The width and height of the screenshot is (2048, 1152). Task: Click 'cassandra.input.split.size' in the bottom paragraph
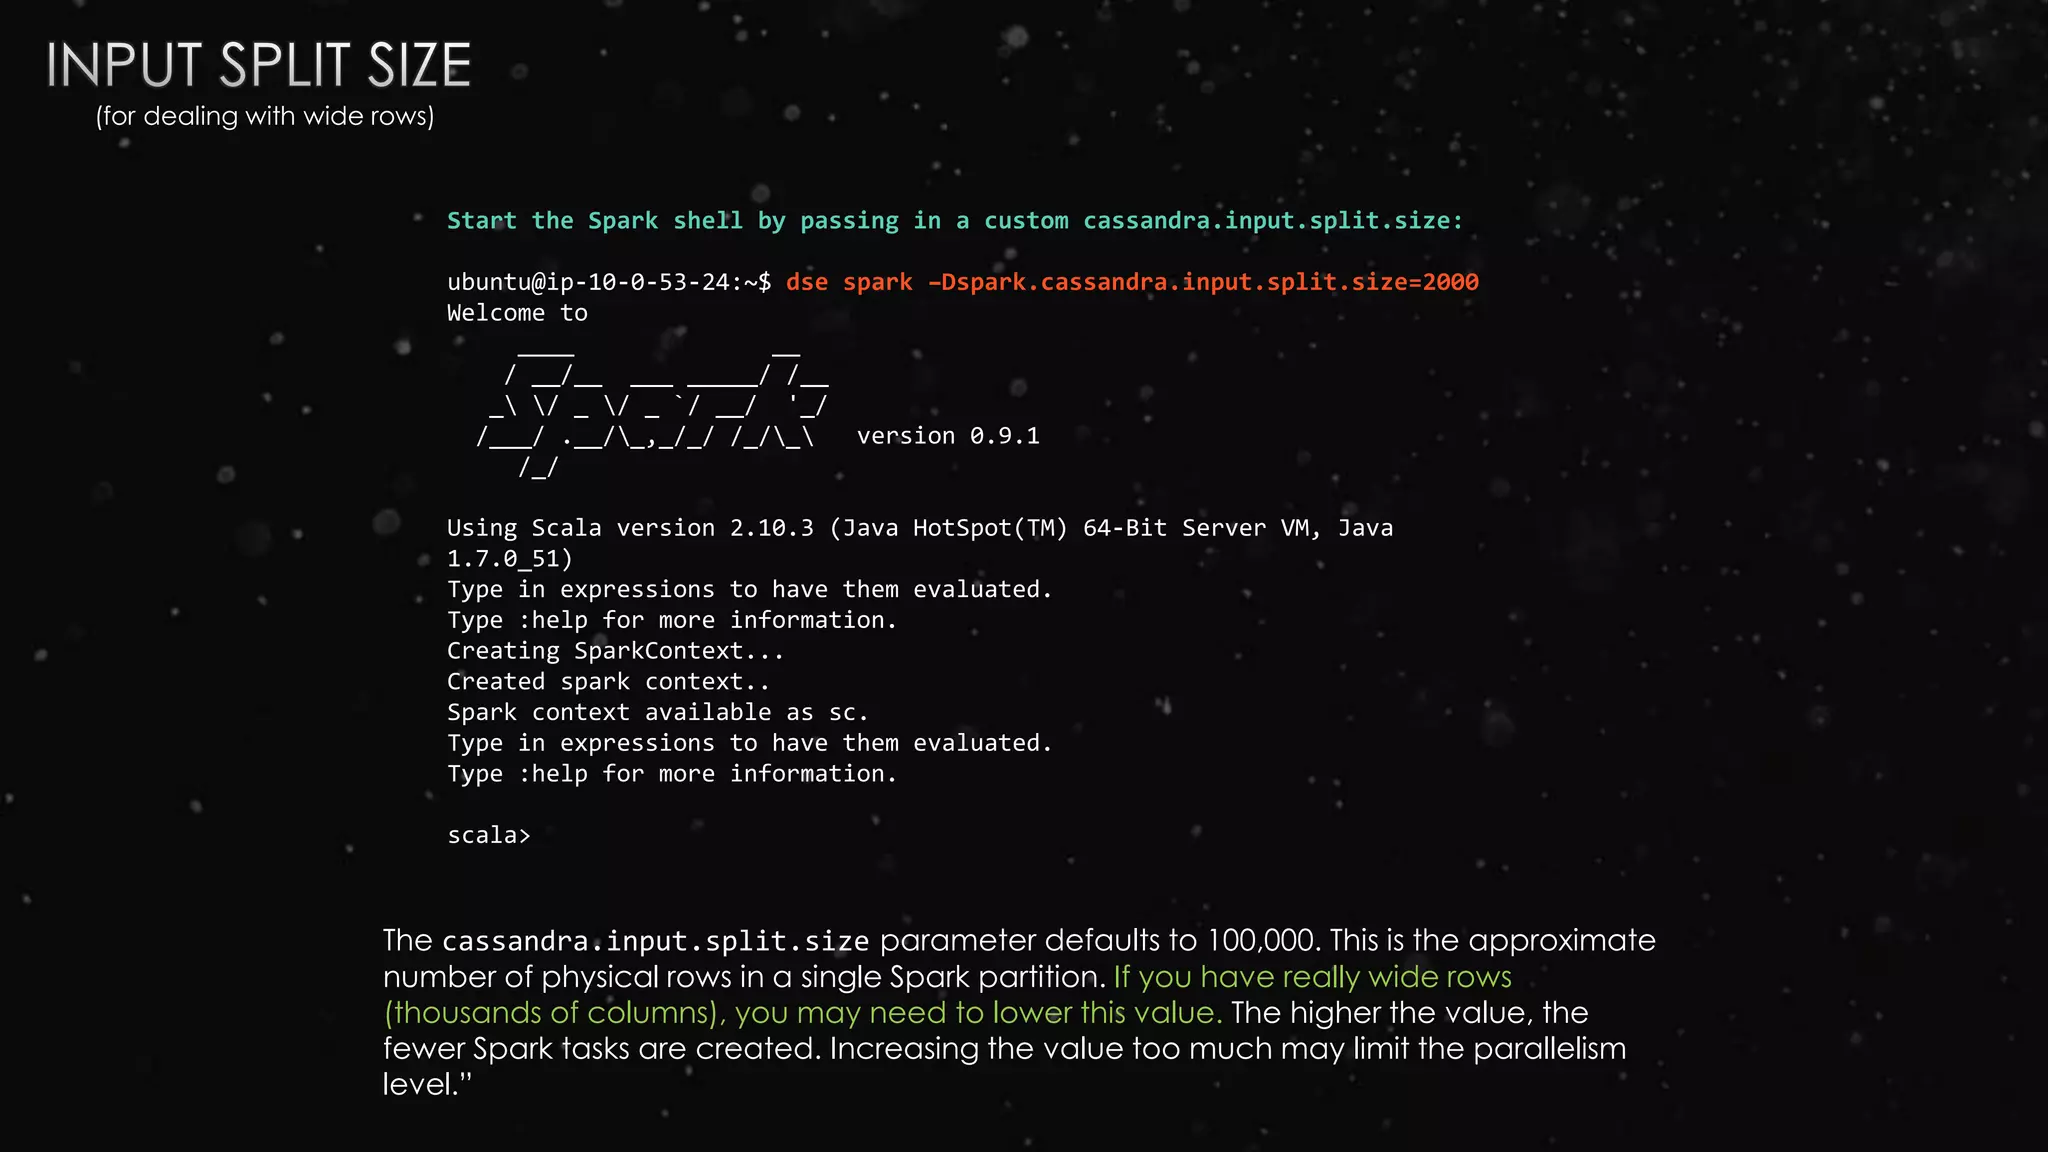[x=655, y=941]
